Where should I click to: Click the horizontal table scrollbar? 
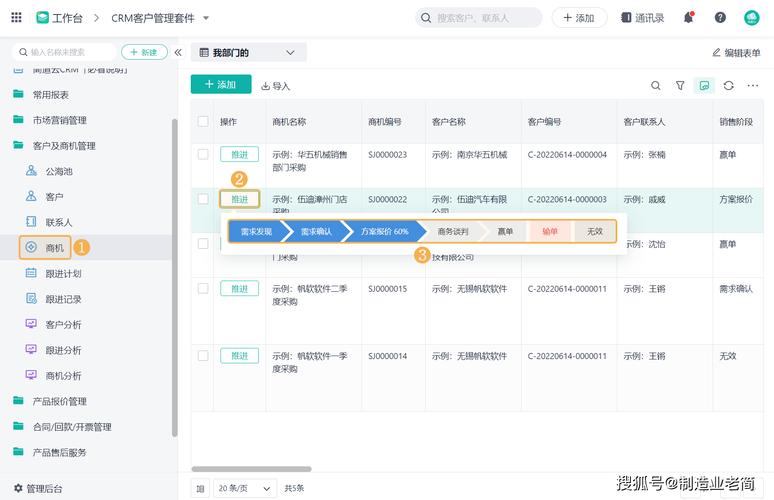point(251,469)
